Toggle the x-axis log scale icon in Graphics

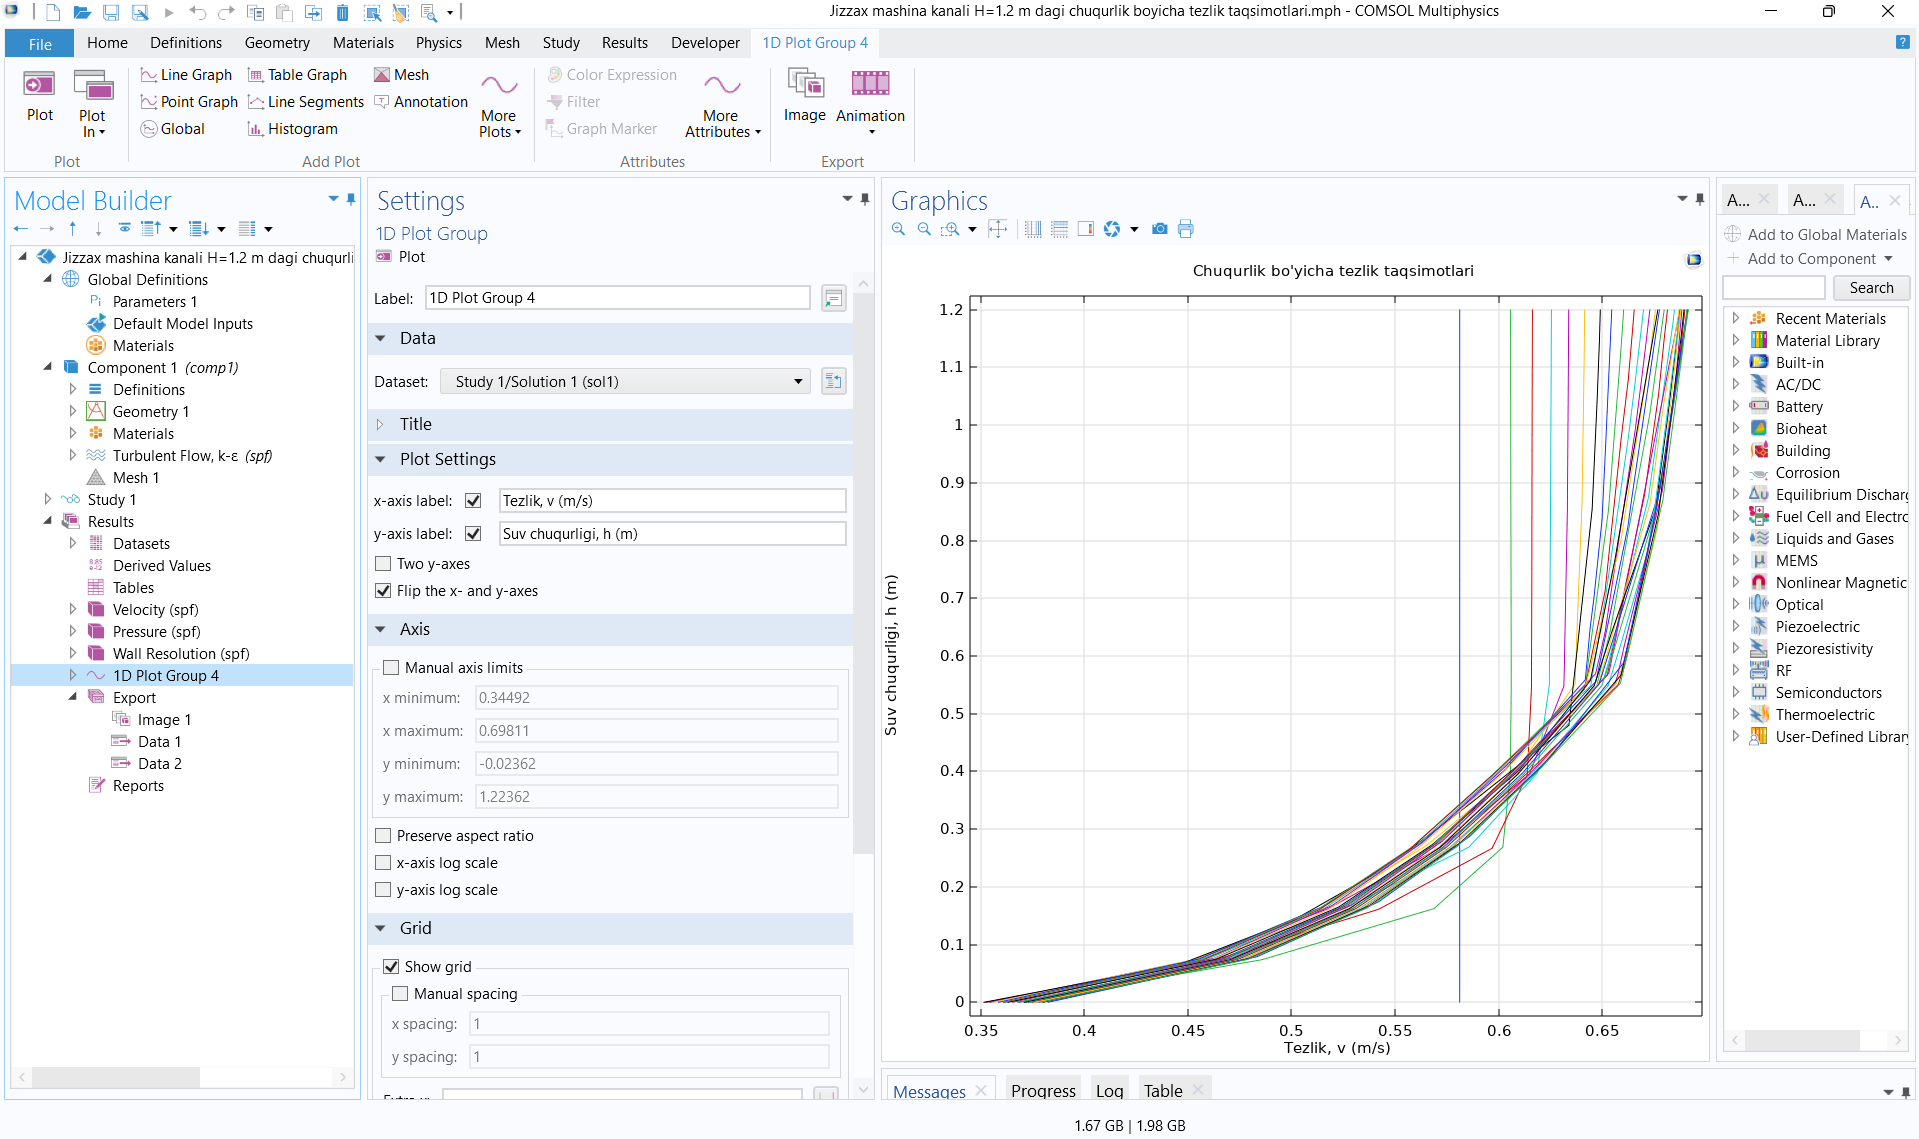[1034, 229]
